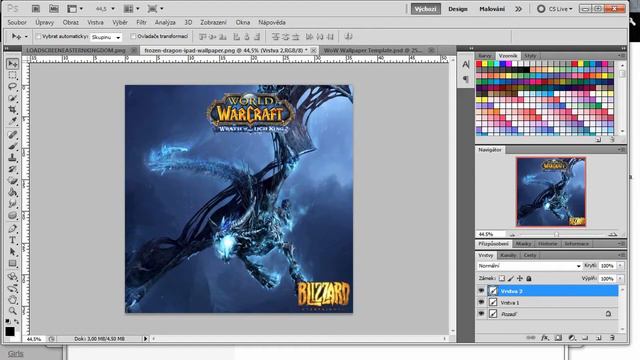Switch to Malování workspace
Viewport: 640px width, 360px height.
(492, 9)
